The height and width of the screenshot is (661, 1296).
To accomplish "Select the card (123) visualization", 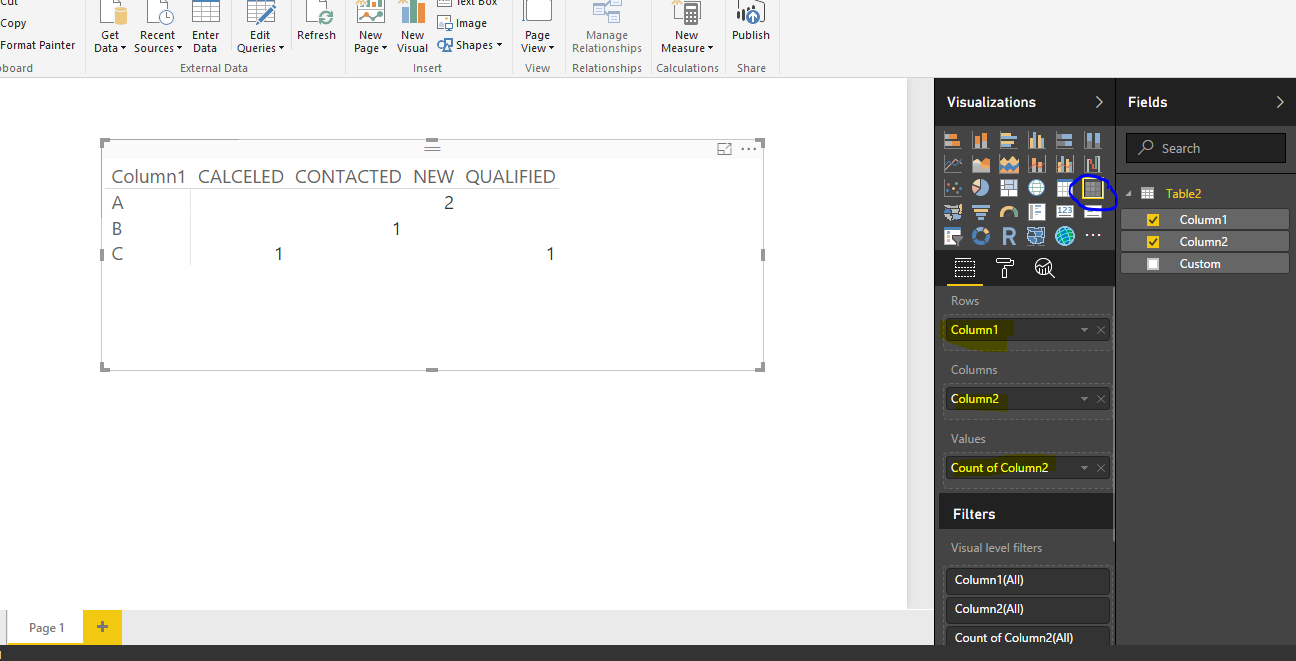I will point(1064,212).
